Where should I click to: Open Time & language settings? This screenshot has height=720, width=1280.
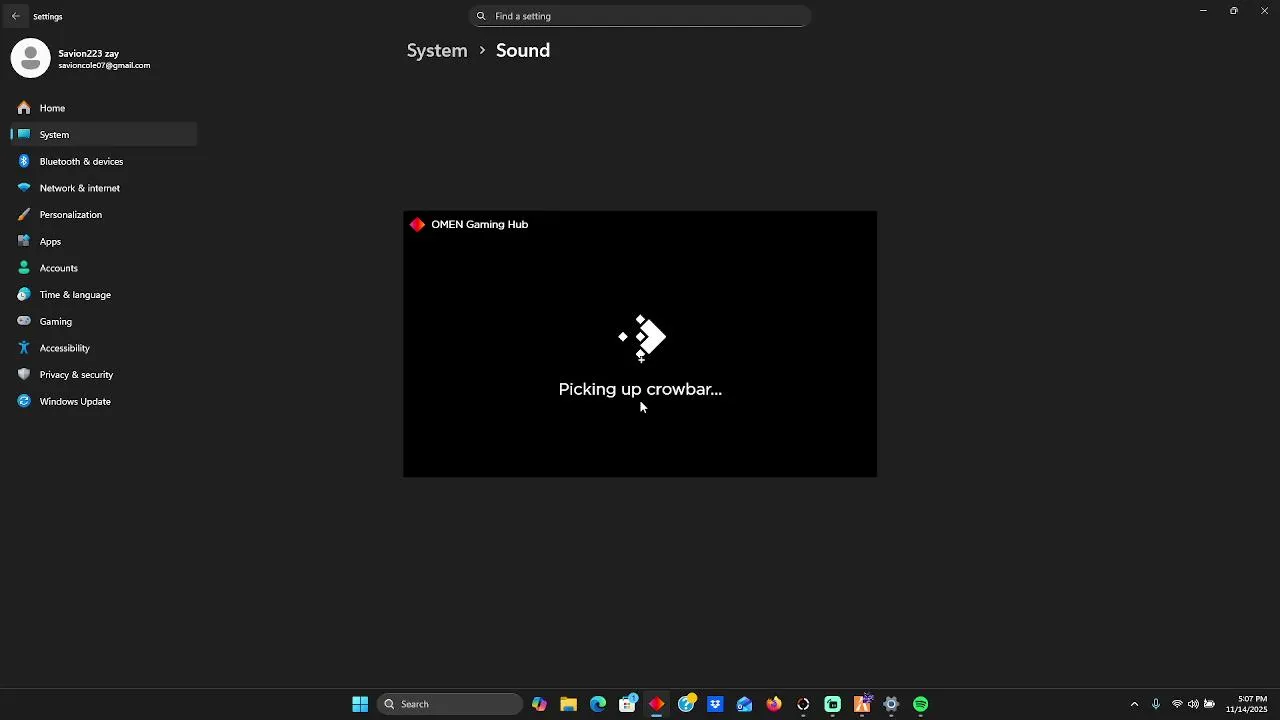tap(104, 295)
